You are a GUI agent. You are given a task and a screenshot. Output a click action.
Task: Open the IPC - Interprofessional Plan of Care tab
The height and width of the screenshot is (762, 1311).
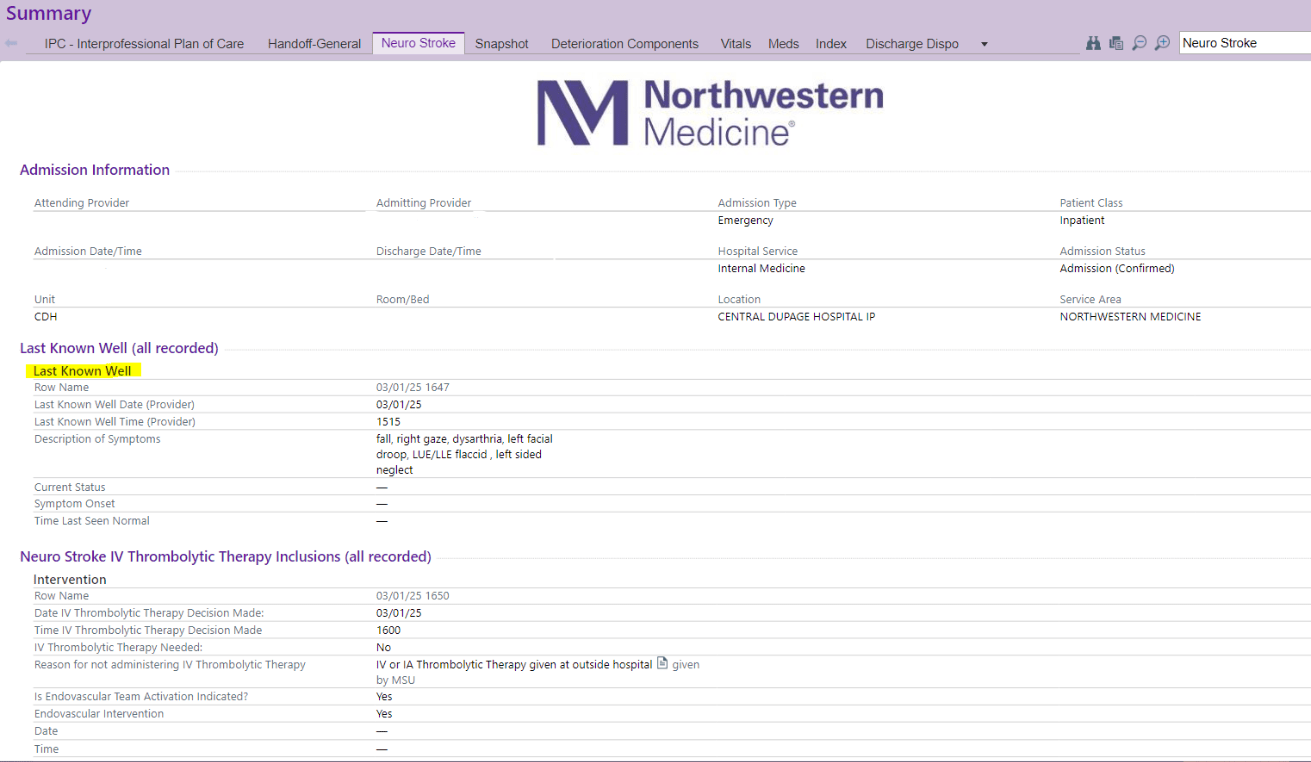pyautogui.click(x=144, y=44)
